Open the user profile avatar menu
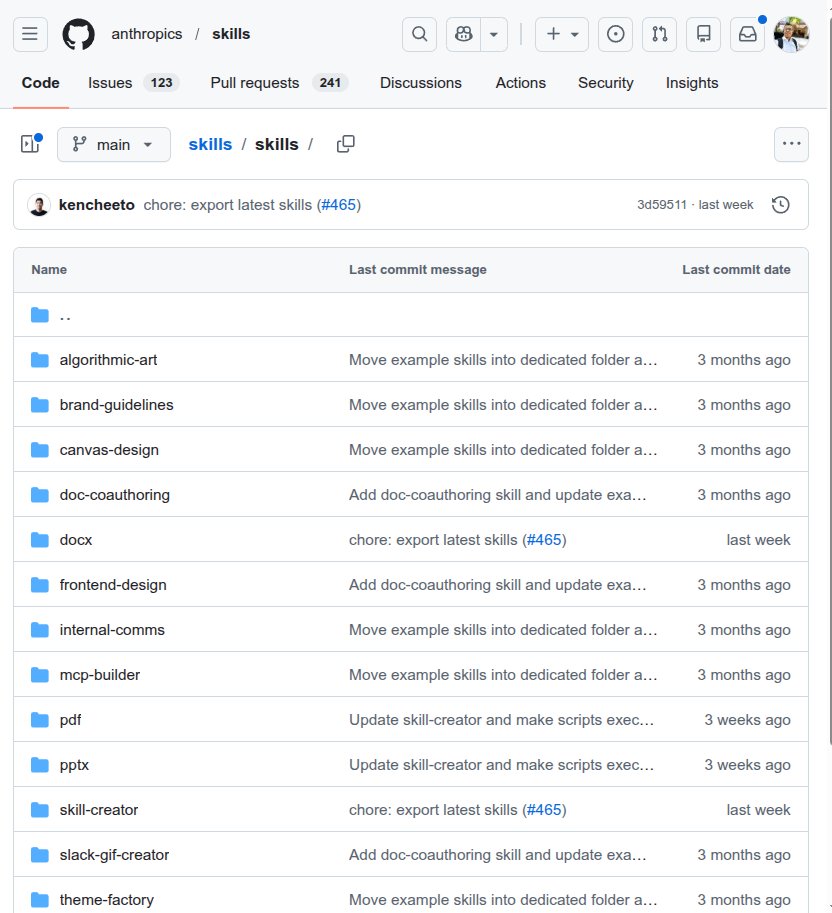 tap(791, 34)
